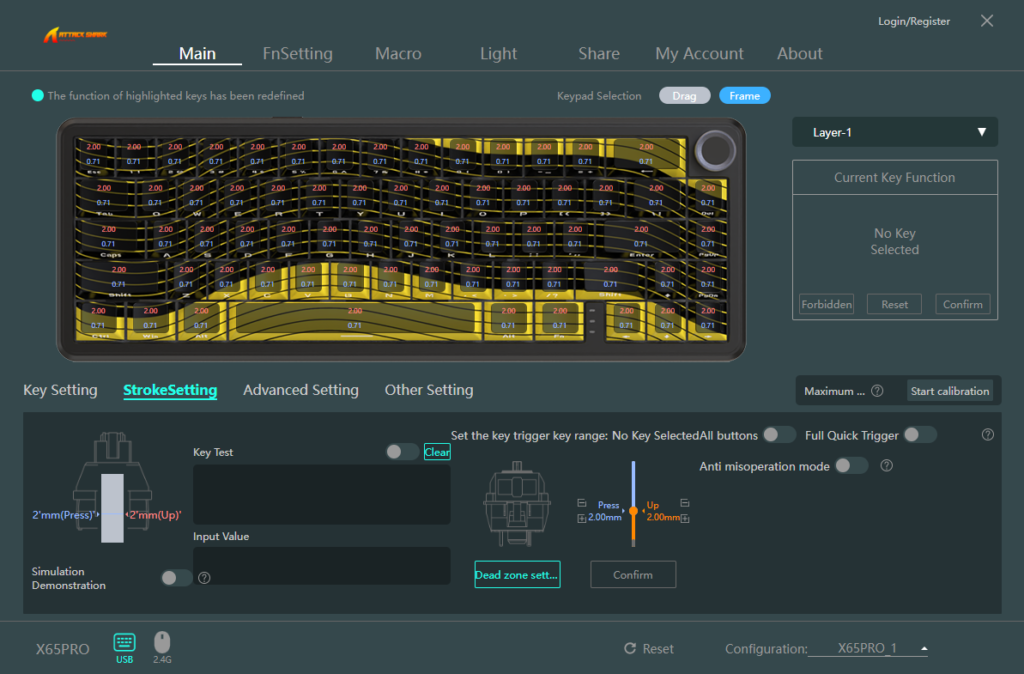The height and width of the screenshot is (674, 1024).
Task: Open Dead zone settings button
Action: 517,575
